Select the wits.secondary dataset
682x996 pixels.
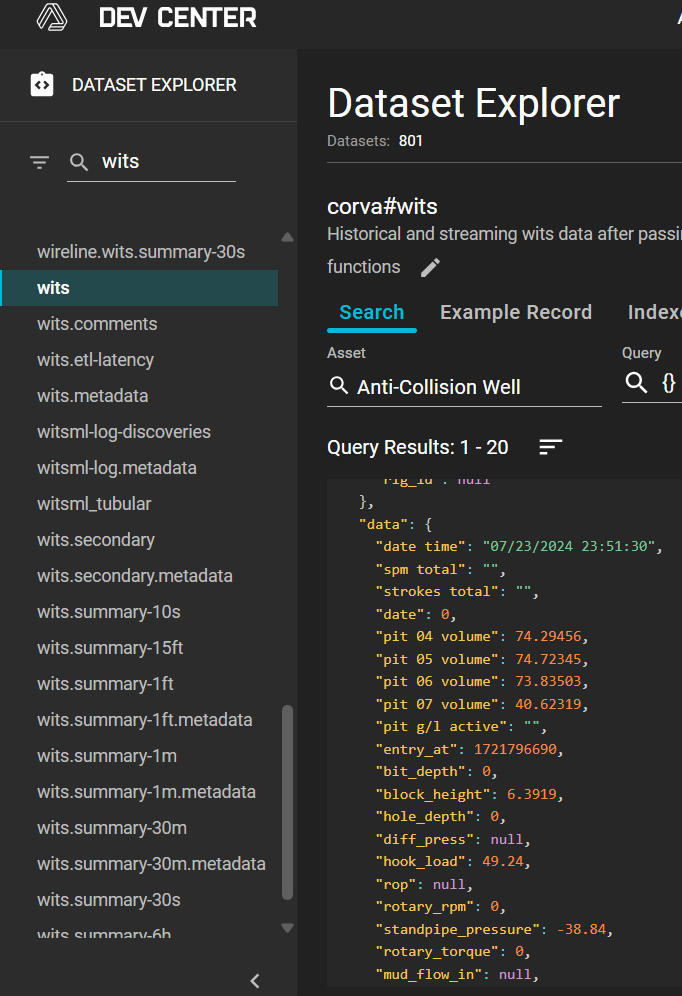click(96, 540)
